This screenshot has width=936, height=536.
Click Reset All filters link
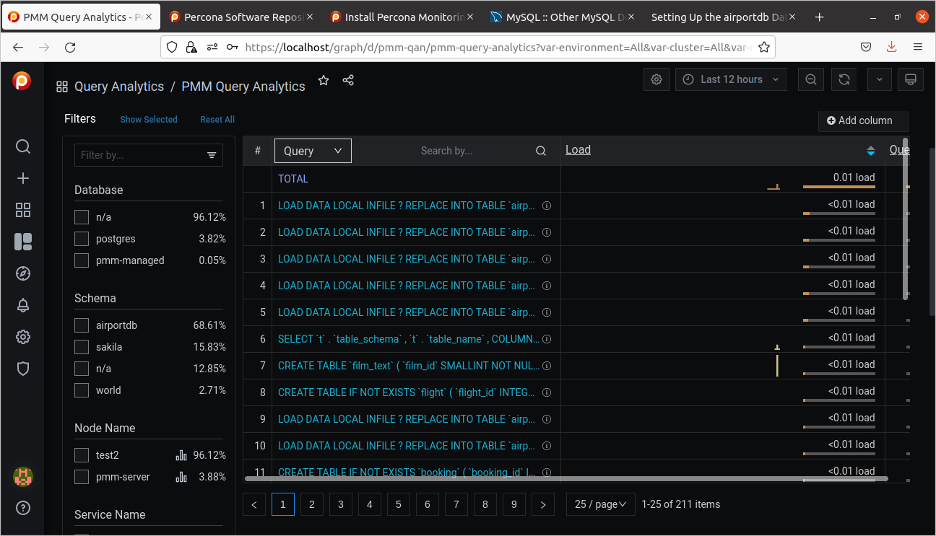pyautogui.click(x=217, y=119)
